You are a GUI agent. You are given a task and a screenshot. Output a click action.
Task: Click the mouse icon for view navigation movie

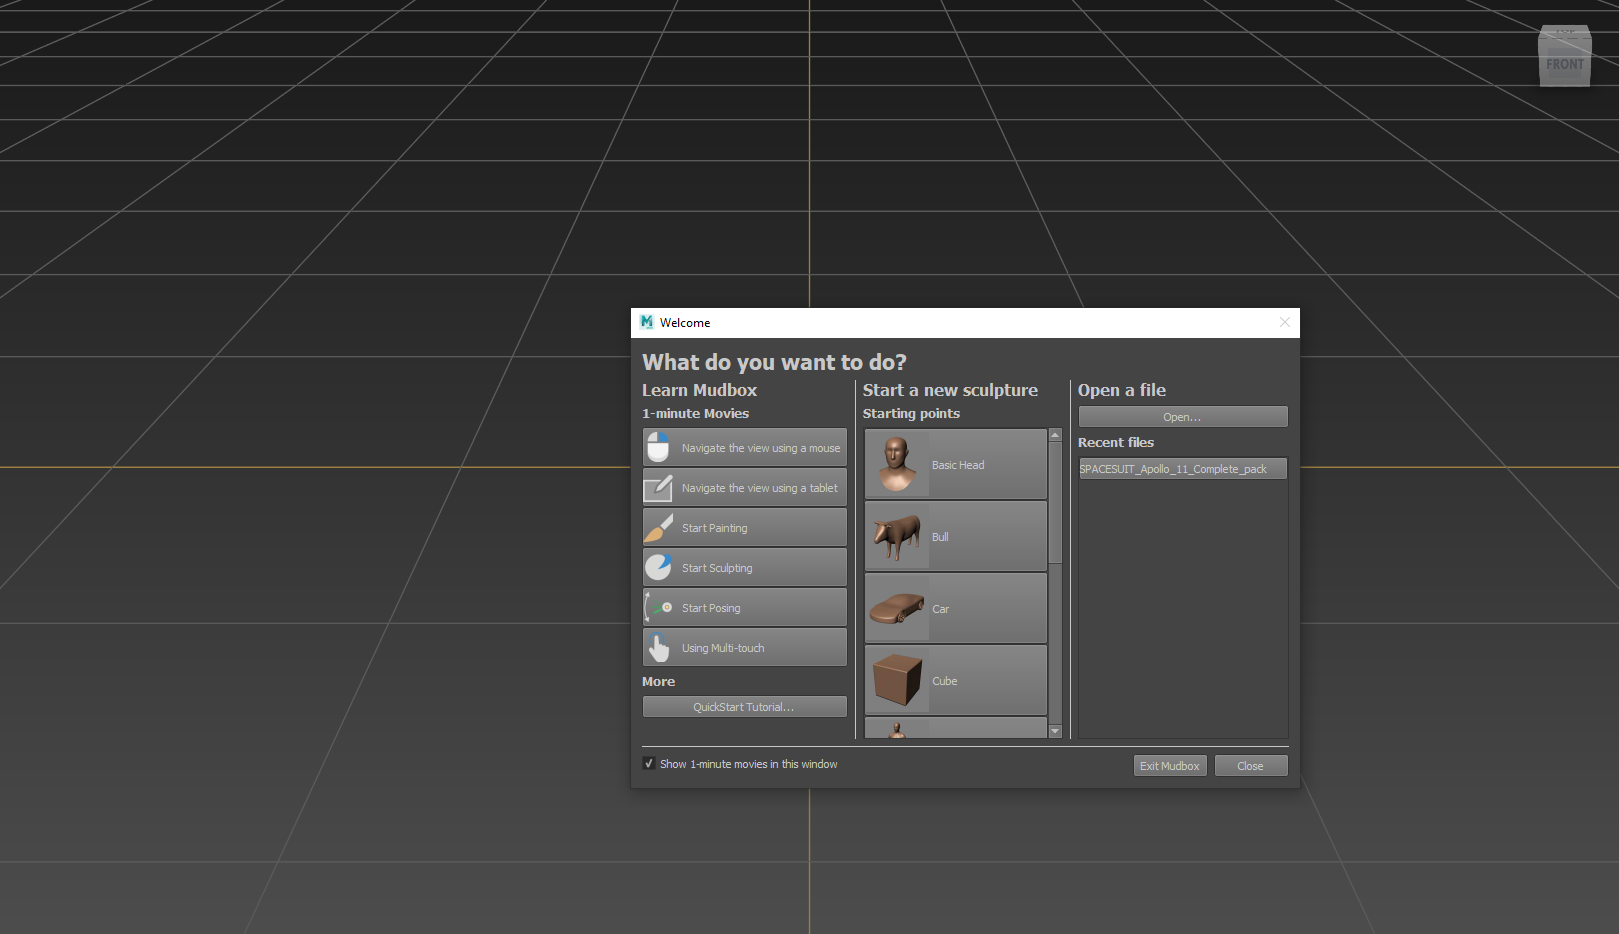pyautogui.click(x=658, y=447)
